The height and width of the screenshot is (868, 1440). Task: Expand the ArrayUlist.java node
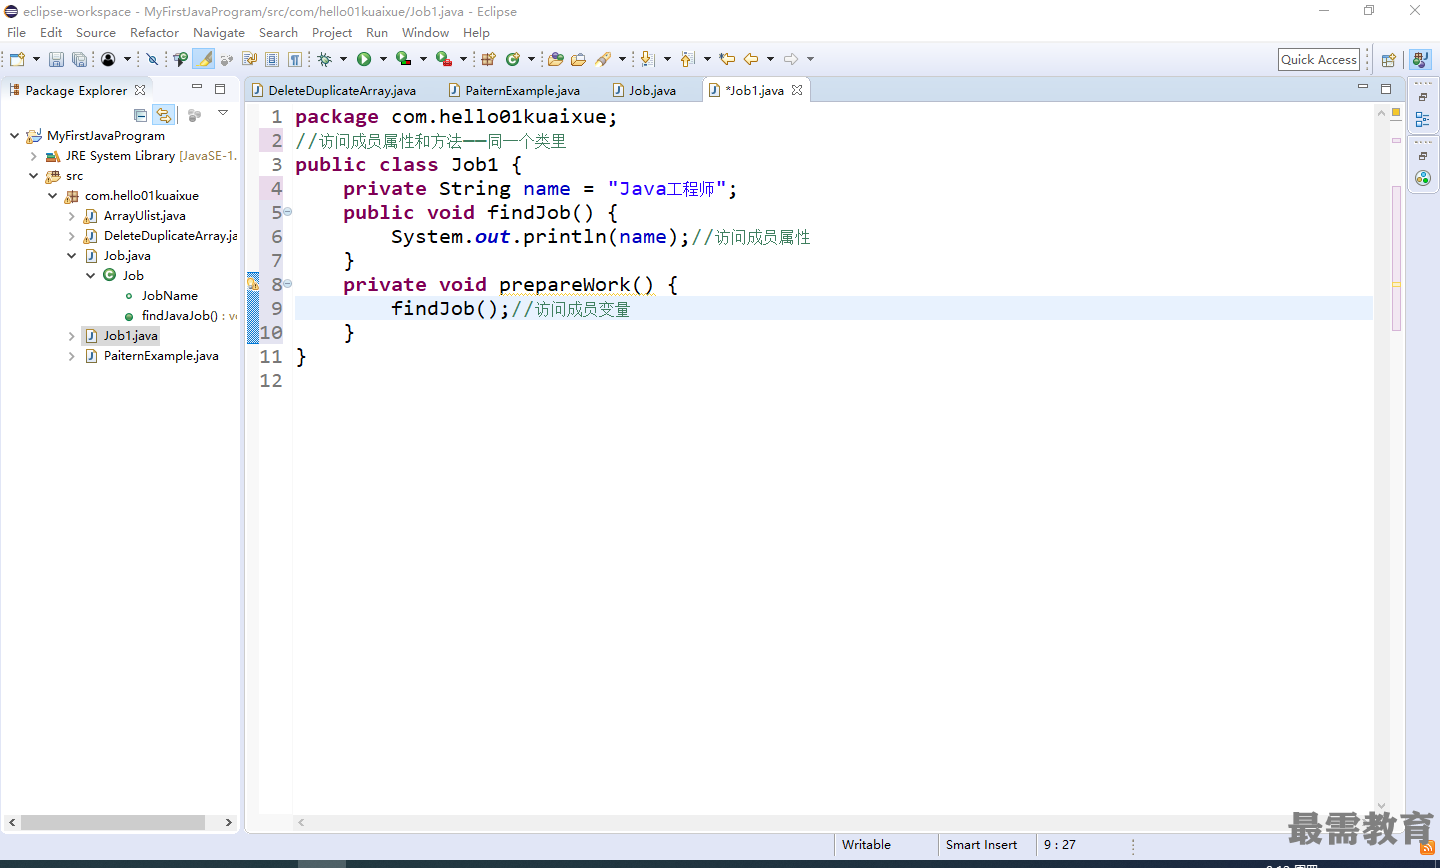(71, 216)
